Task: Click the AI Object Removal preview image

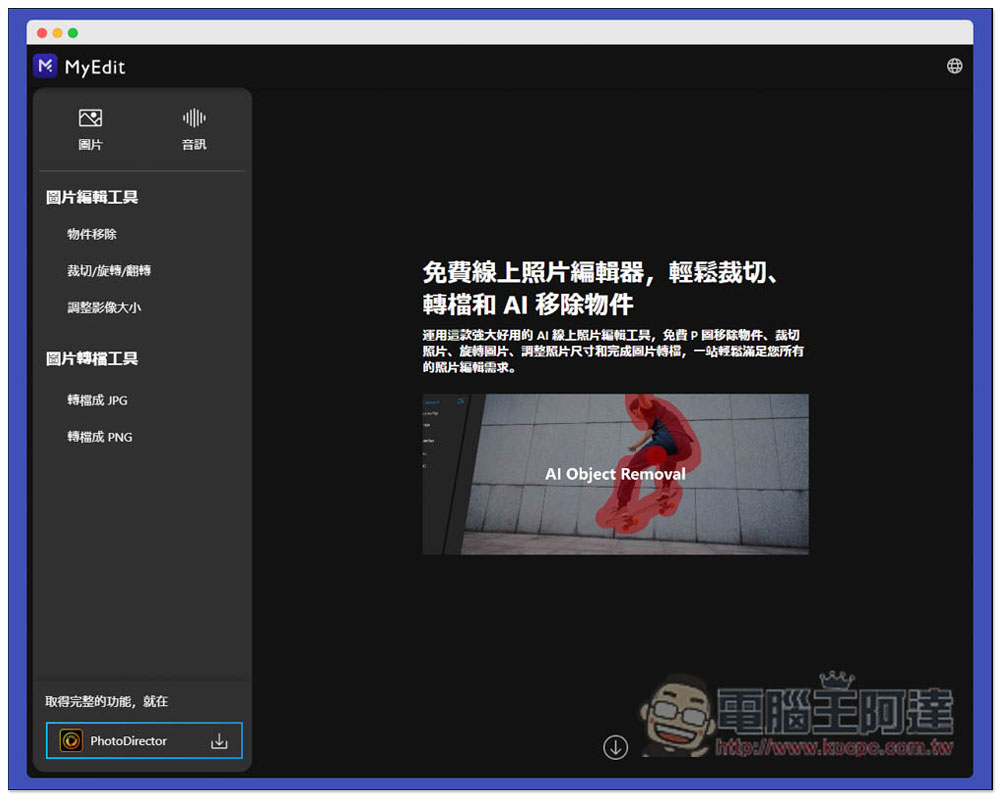Action: (615, 474)
